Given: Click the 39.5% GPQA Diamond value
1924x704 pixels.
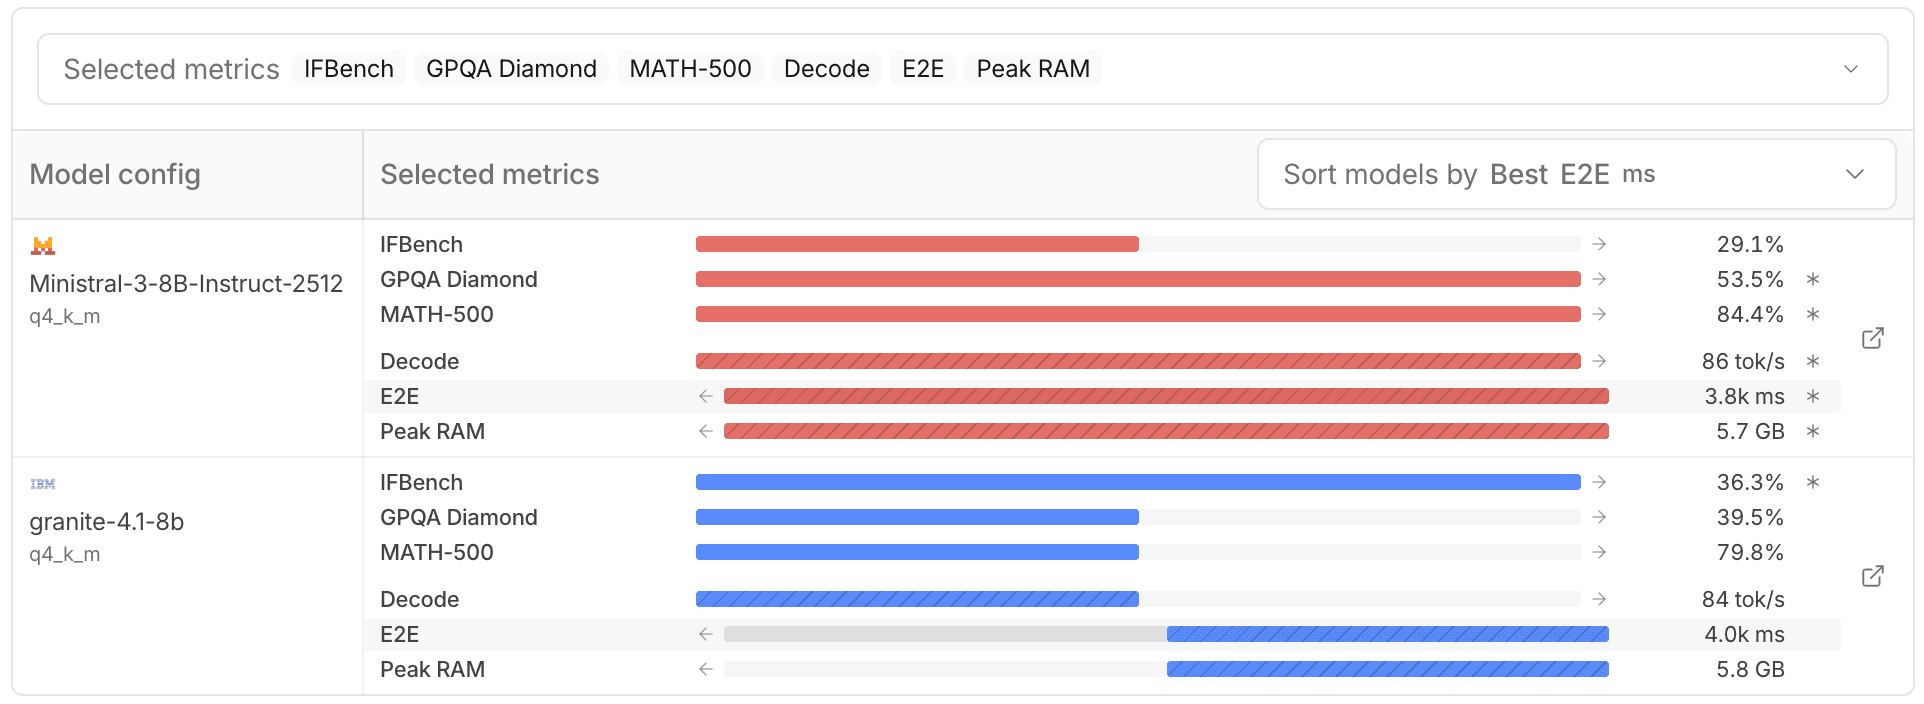Looking at the screenshot, I should point(1750,517).
